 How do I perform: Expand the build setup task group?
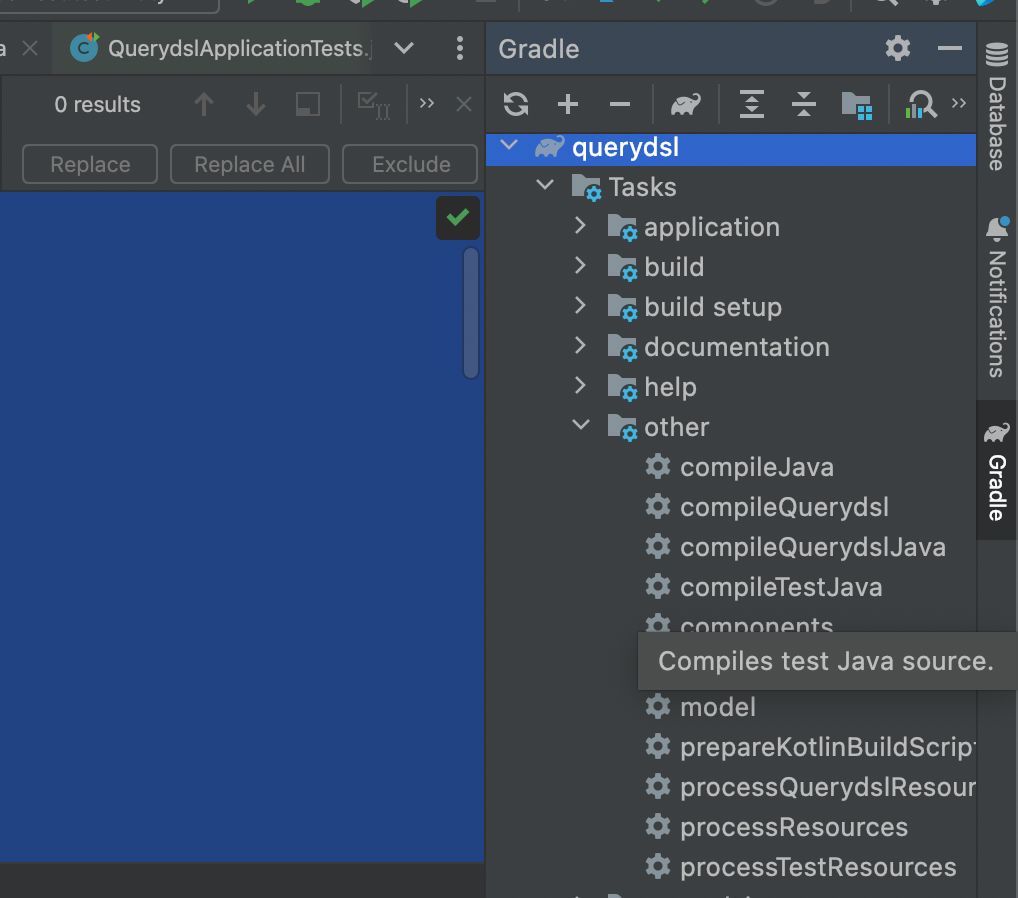coord(580,305)
